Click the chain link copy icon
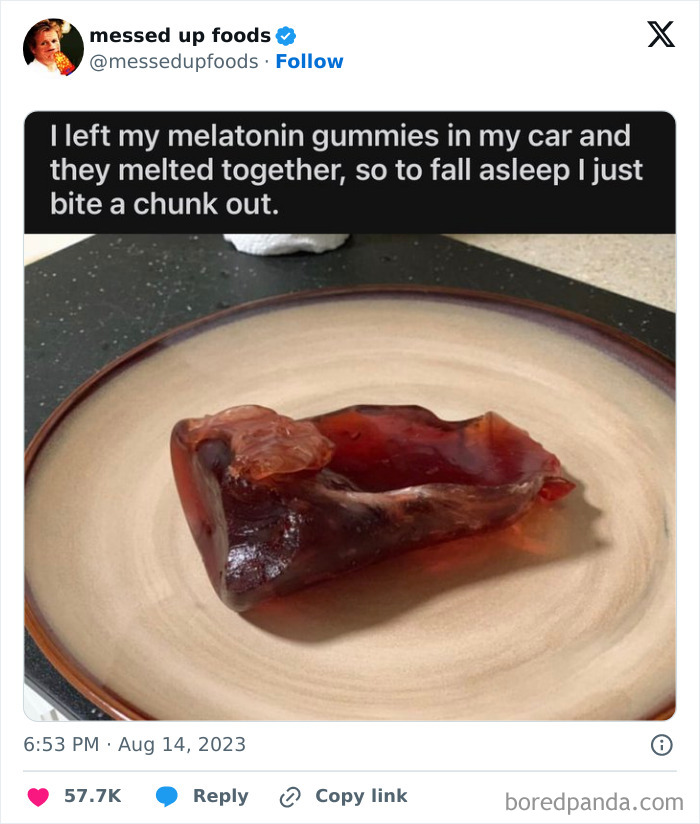This screenshot has height=824, width=700. coord(290,797)
